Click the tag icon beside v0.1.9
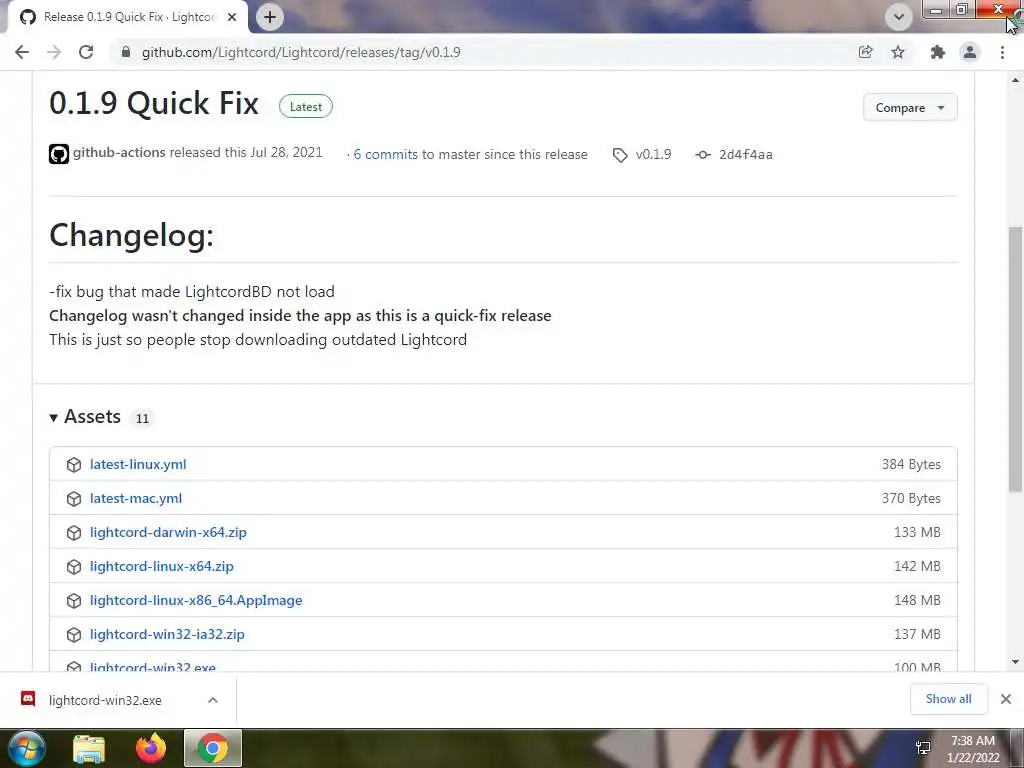This screenshot has width=1024, height=768. 620,155
